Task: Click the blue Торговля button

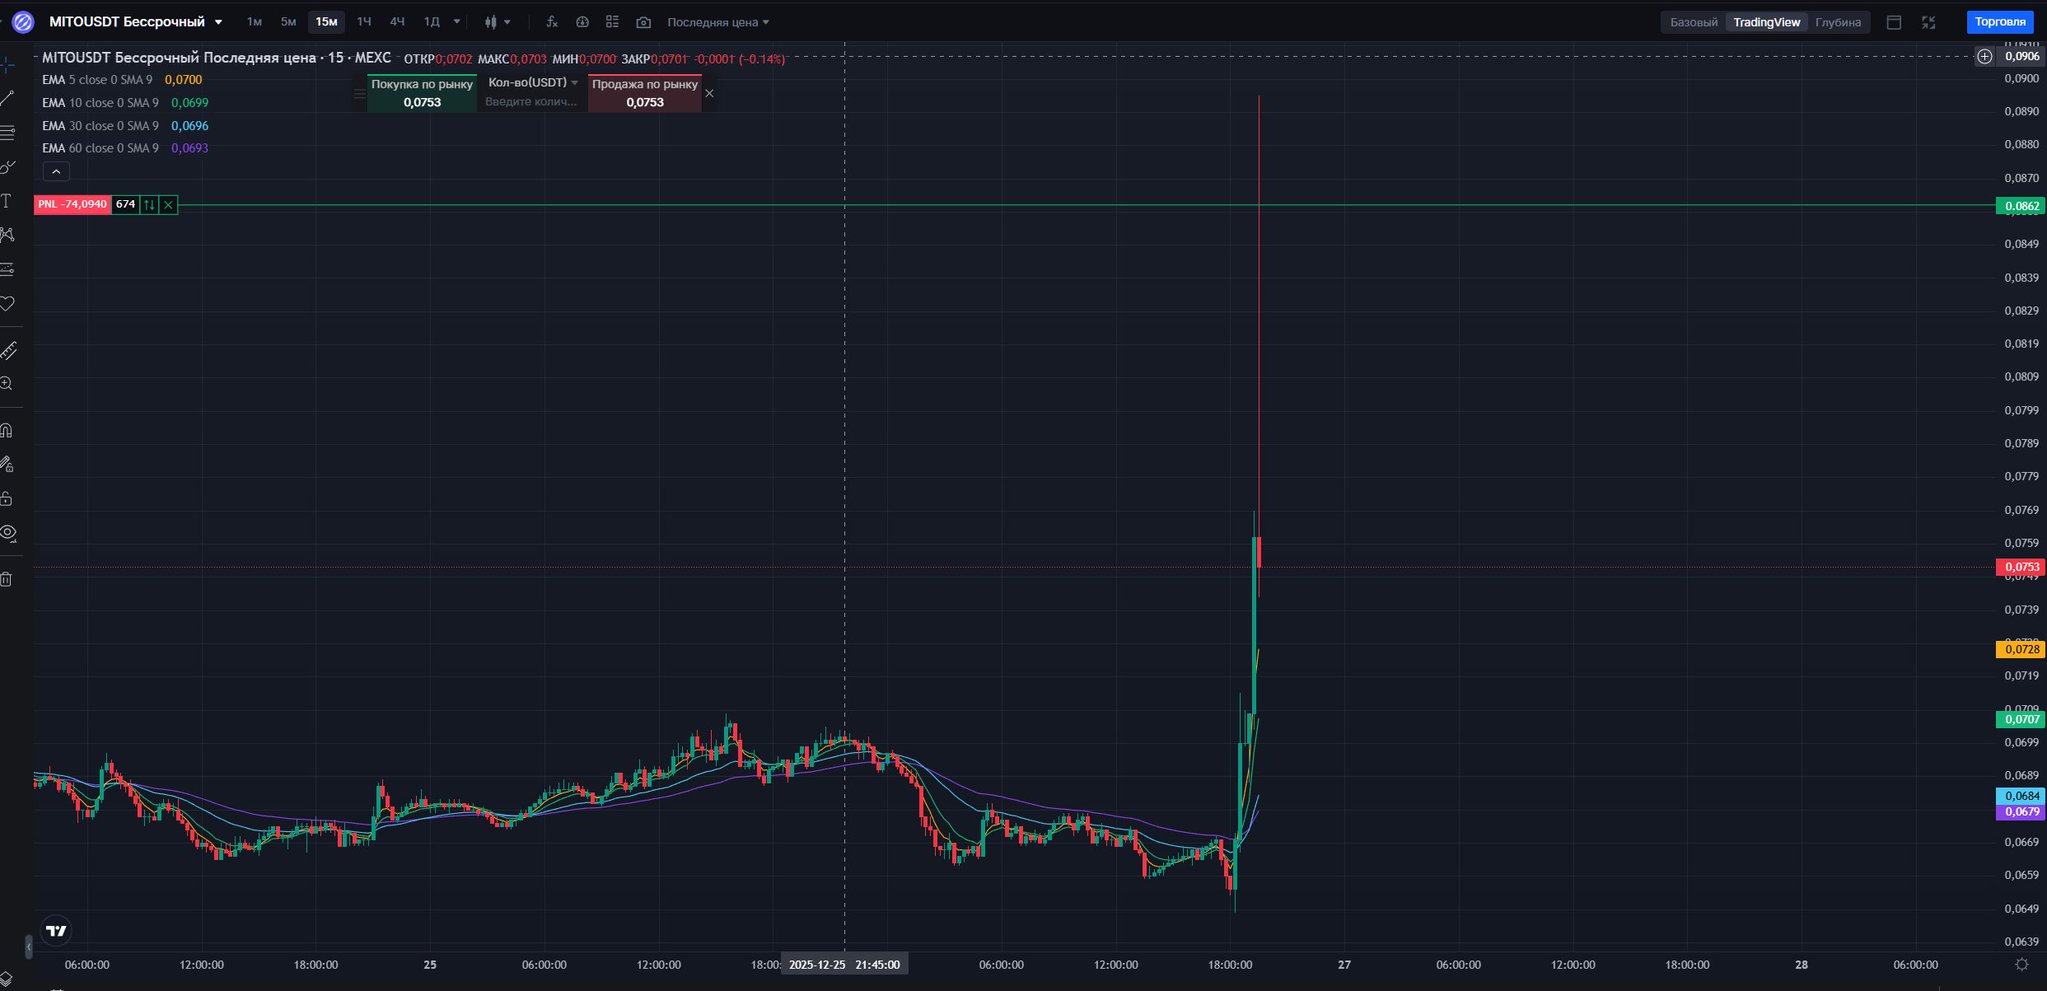Action: coord(2000,22)
